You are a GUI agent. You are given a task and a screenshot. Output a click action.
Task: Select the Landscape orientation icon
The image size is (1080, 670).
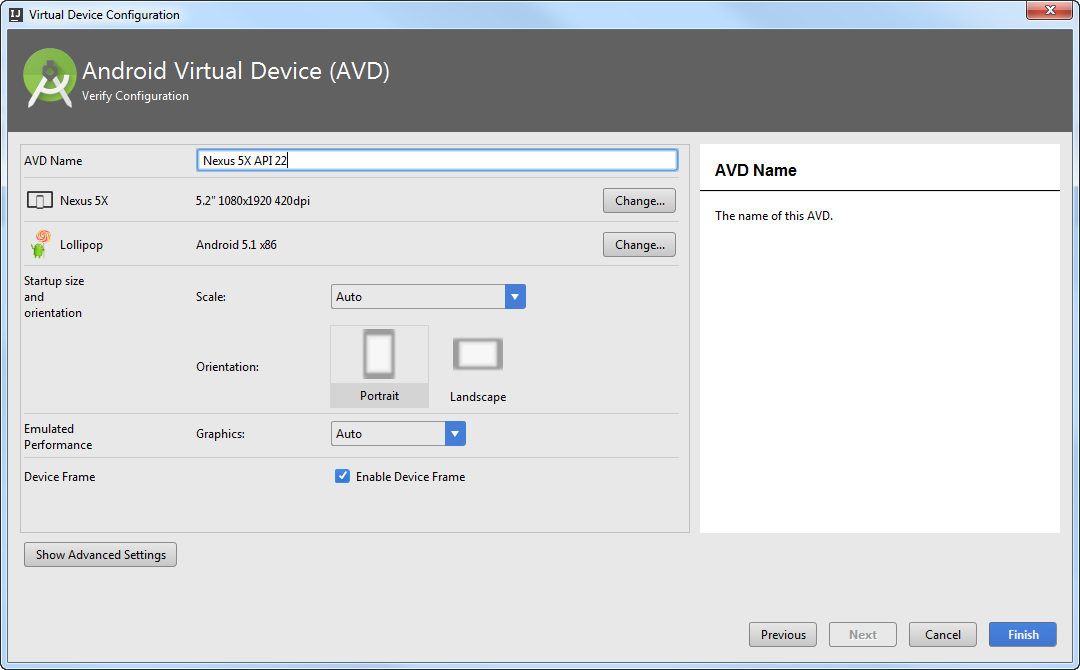tap(478, 356)
